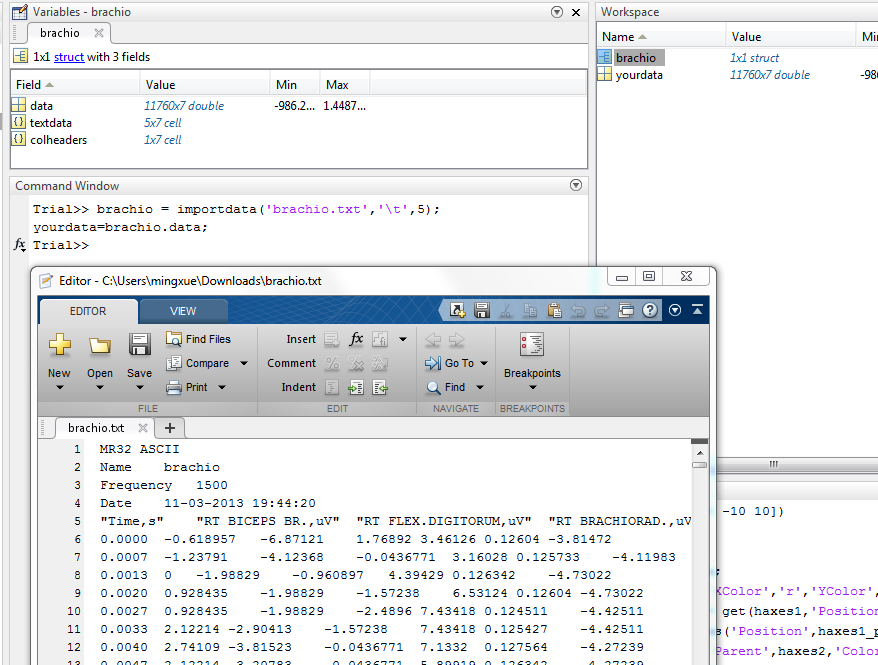Click the struct hyperlink
878x665 pixels.
[69, 57]
